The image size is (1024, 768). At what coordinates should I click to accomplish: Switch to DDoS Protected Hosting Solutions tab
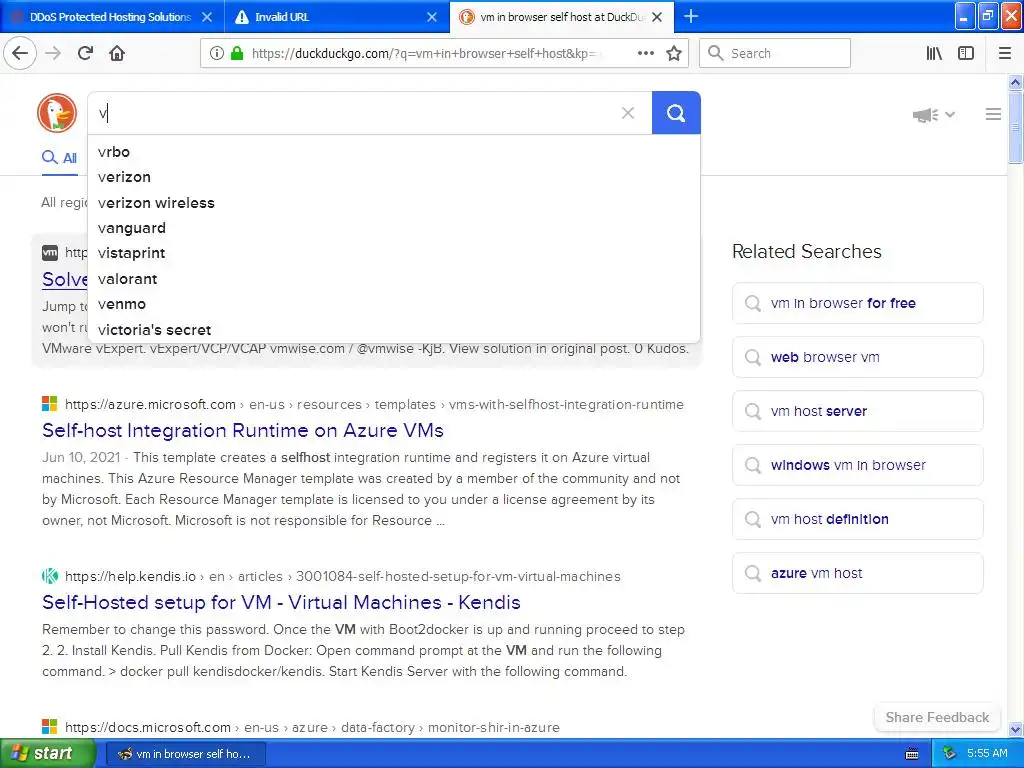[x=112, y=17]
